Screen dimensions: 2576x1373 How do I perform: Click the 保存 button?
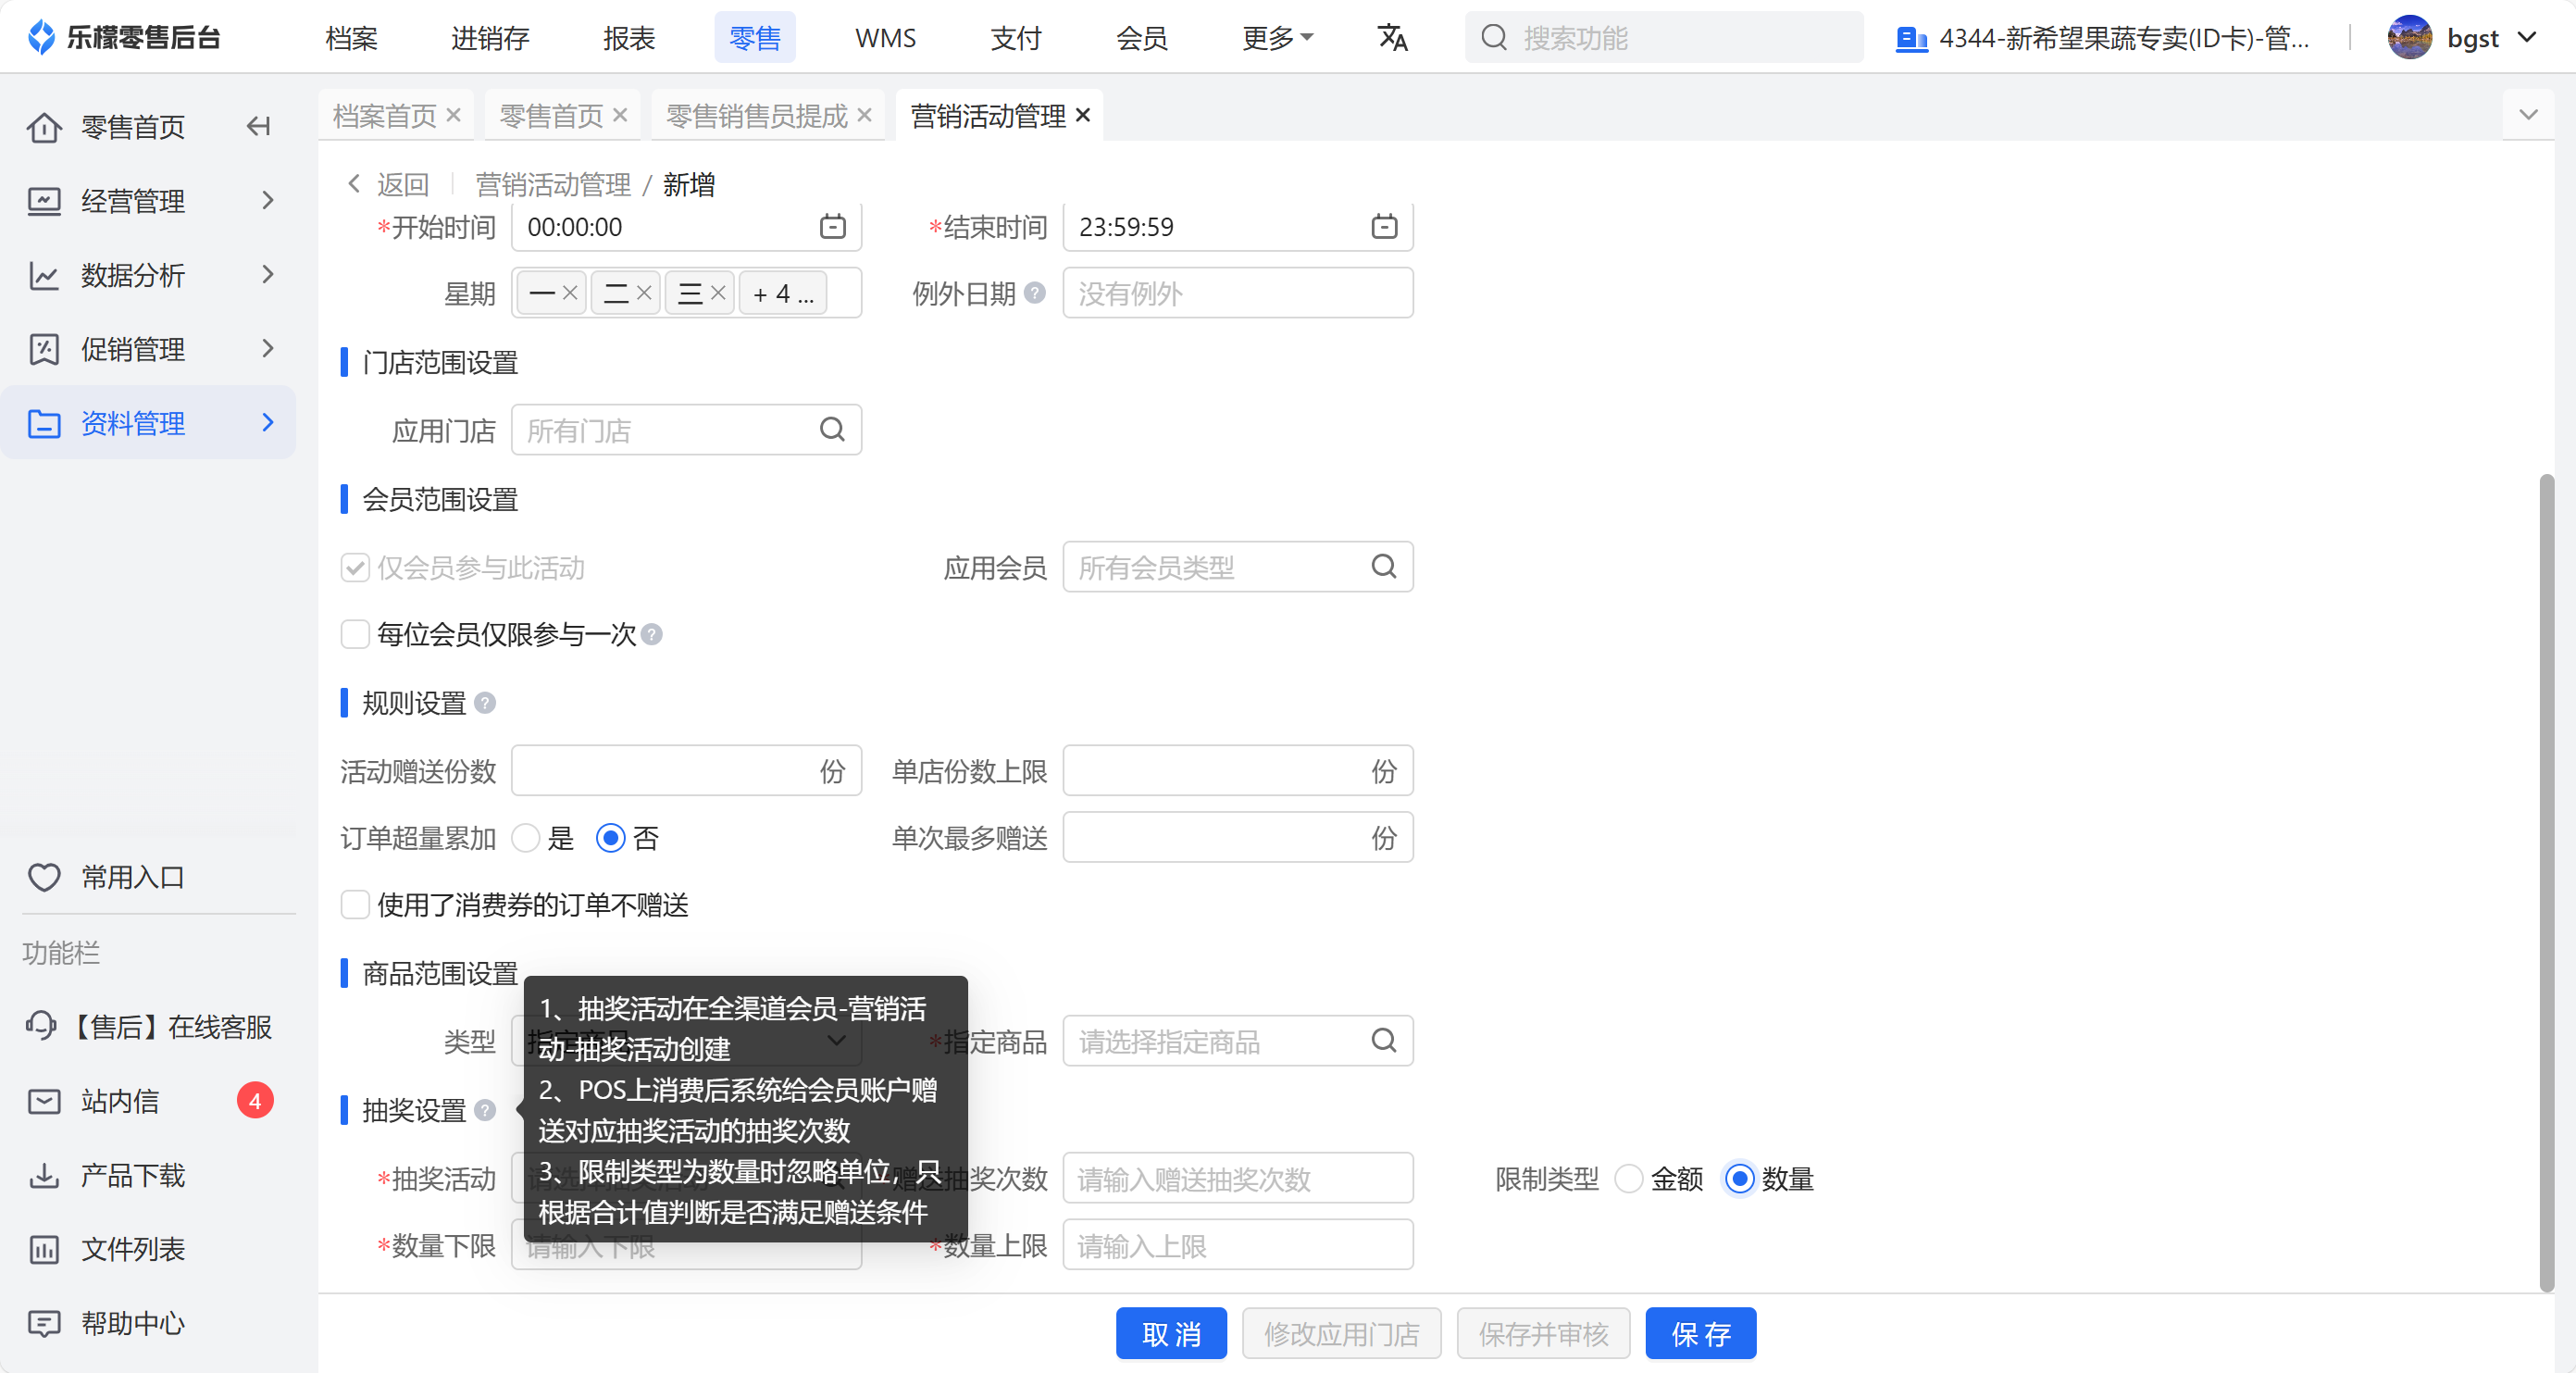(1700, 1333)
